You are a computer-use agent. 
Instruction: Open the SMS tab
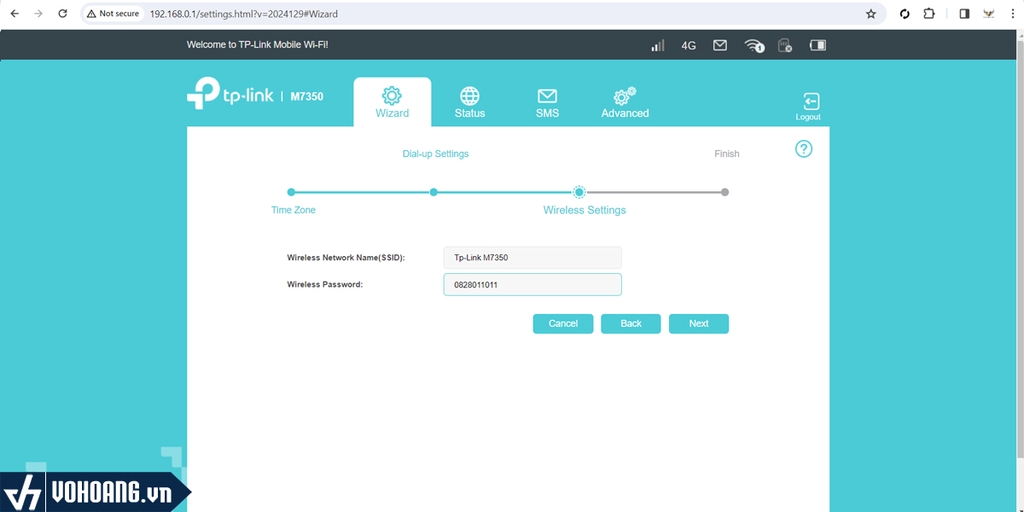(547, 103)
